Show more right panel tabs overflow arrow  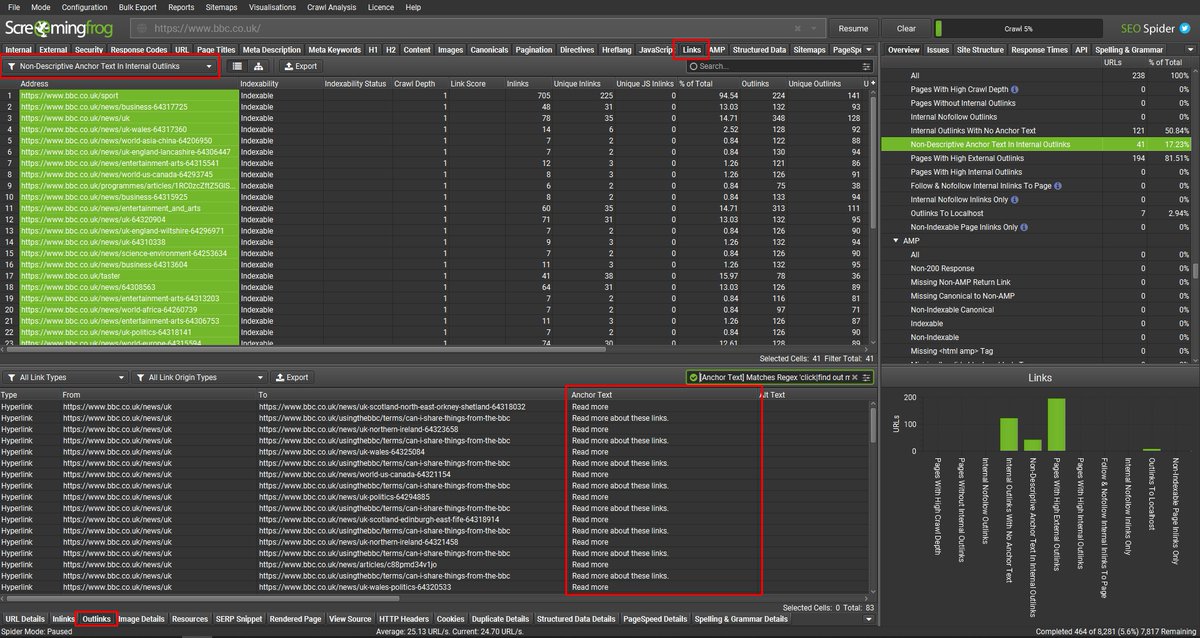(x=1188, y=49)
